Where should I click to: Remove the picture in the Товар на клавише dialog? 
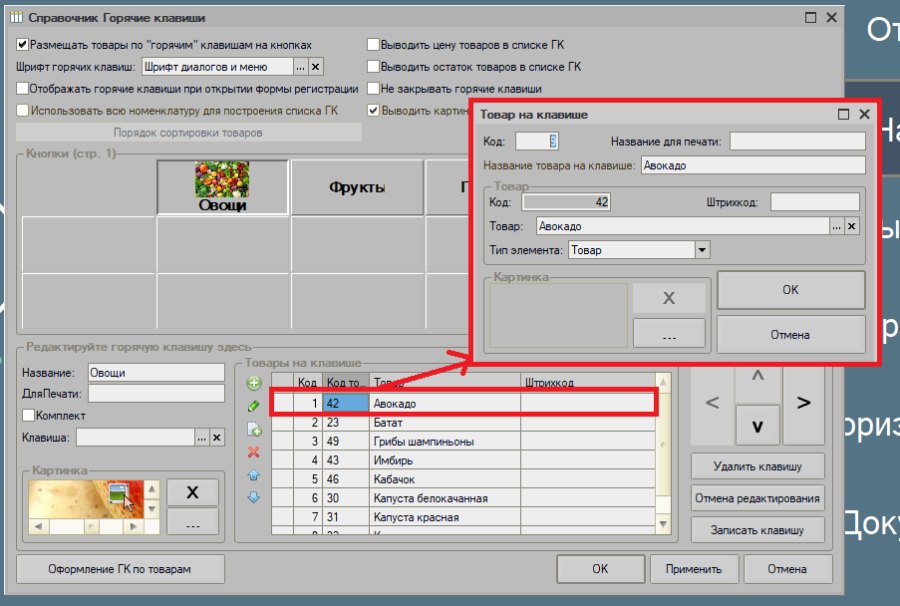pyautogui.click(x=669, y=298)
